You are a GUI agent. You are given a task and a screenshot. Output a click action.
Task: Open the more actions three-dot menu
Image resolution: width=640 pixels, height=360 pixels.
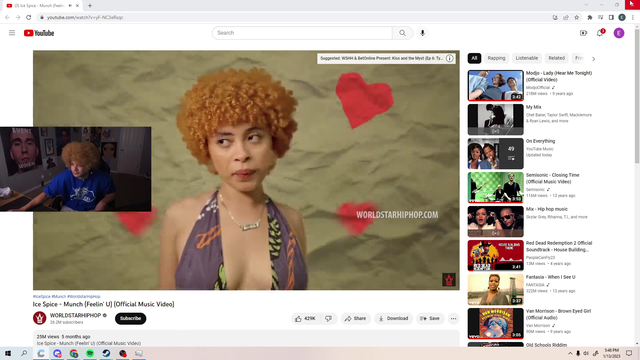coord(453,318)
